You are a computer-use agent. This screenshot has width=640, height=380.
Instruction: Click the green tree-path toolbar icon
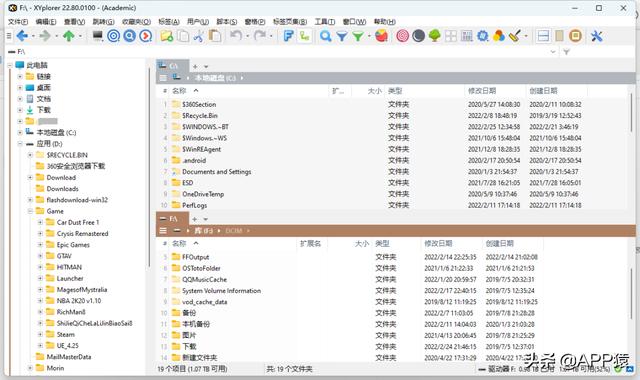point(304,36)
